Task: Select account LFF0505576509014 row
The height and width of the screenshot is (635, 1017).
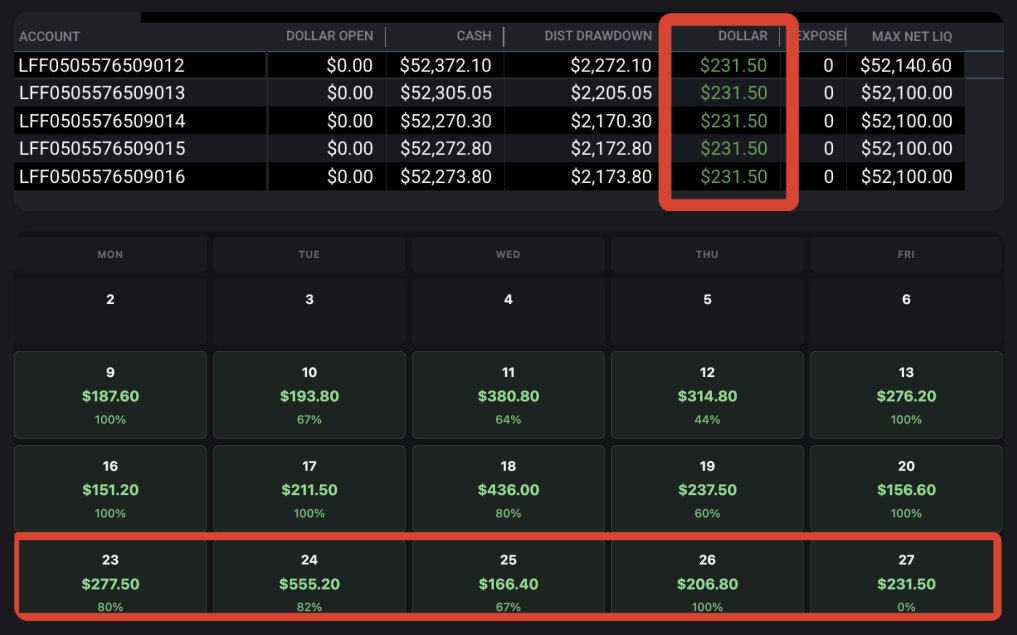Action: 489,121
